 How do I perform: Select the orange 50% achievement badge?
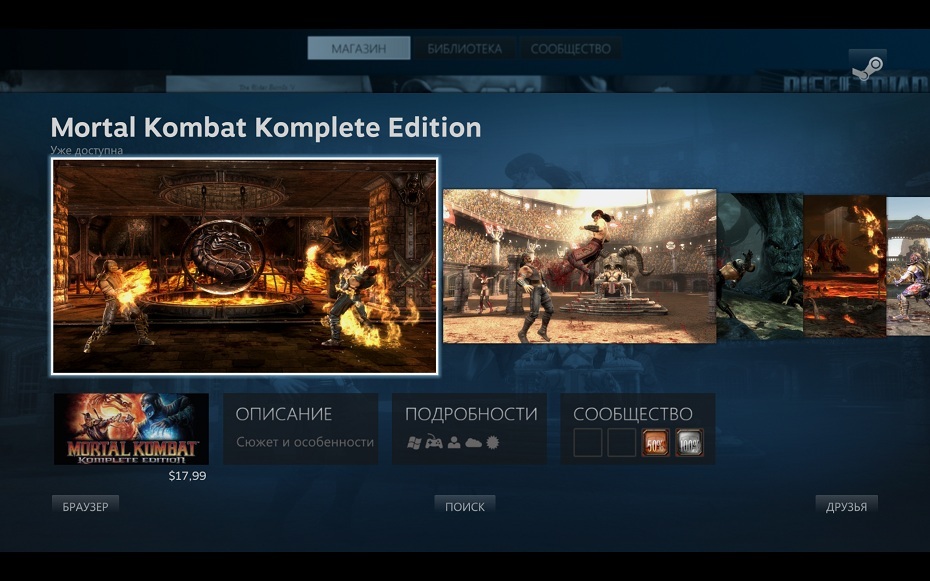(655, 443)
